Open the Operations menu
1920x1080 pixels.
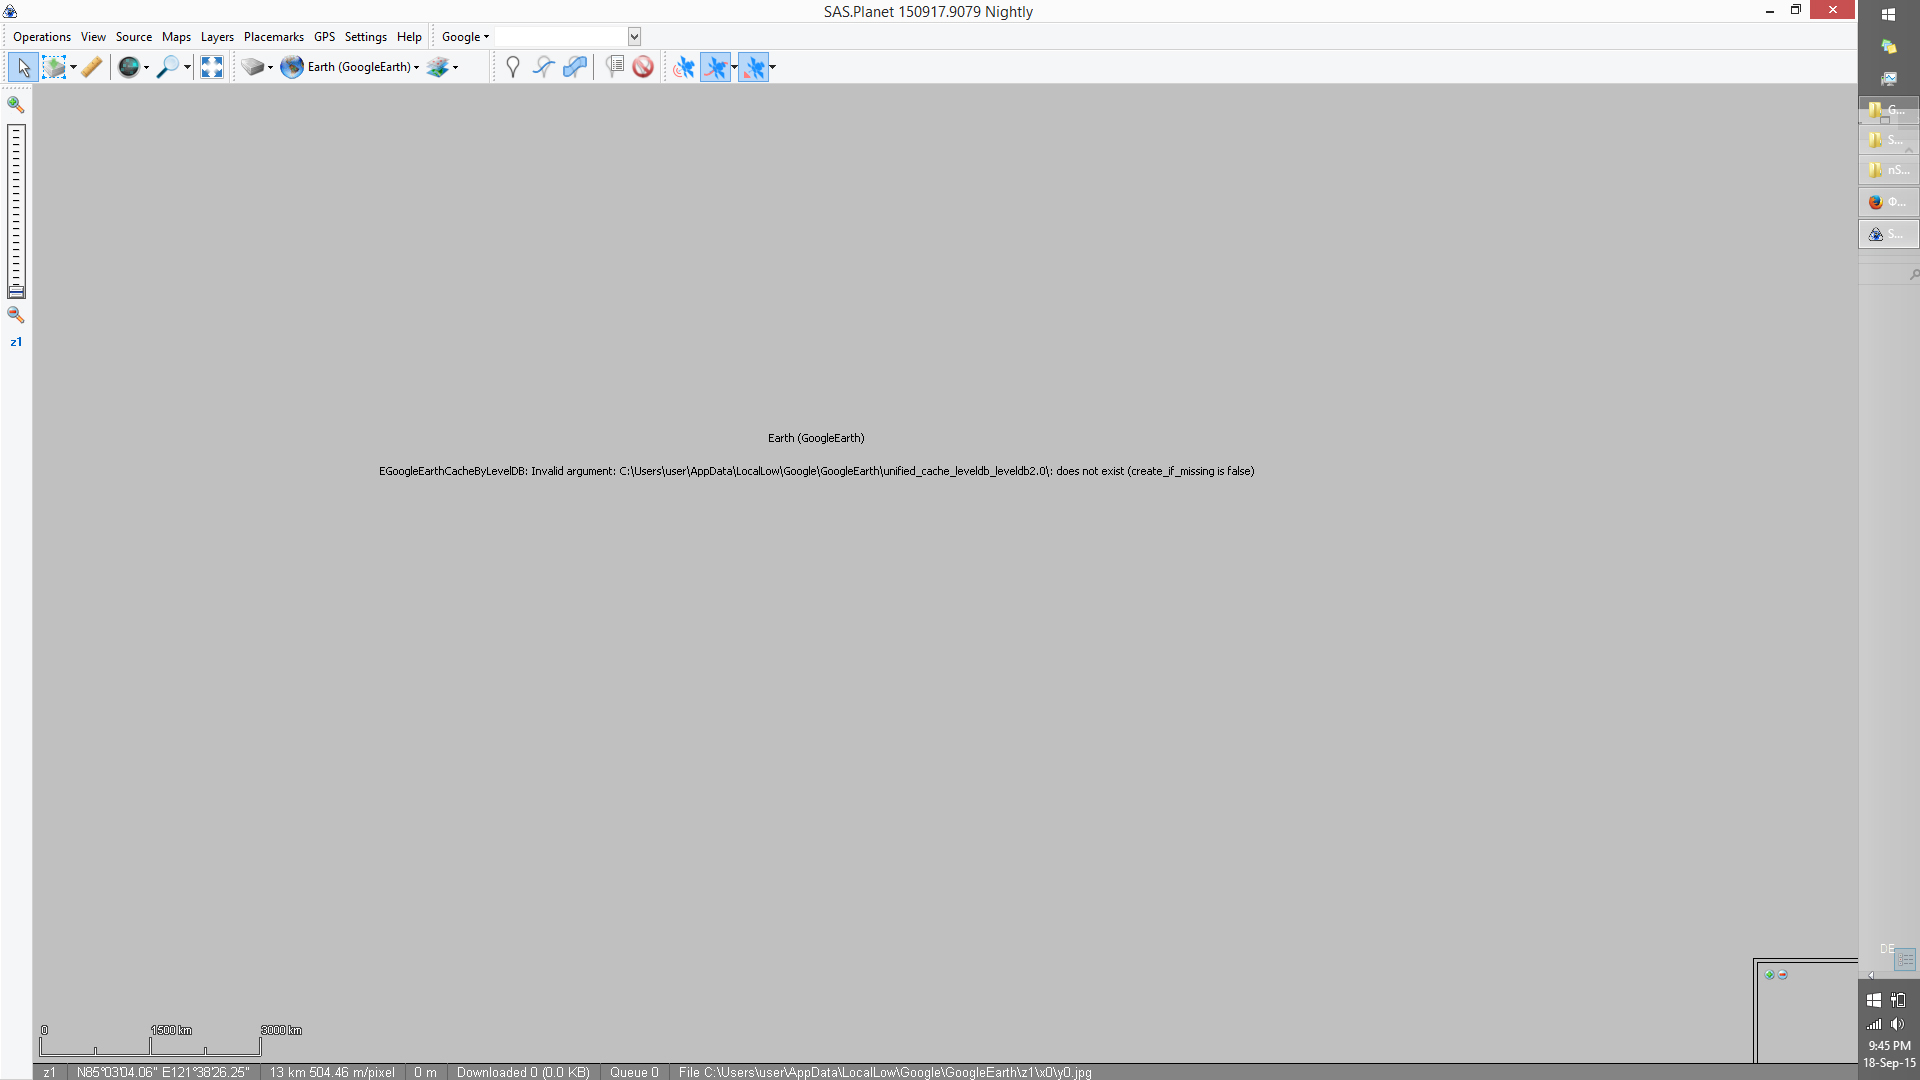pyautogui.click(x=41, y=37)
